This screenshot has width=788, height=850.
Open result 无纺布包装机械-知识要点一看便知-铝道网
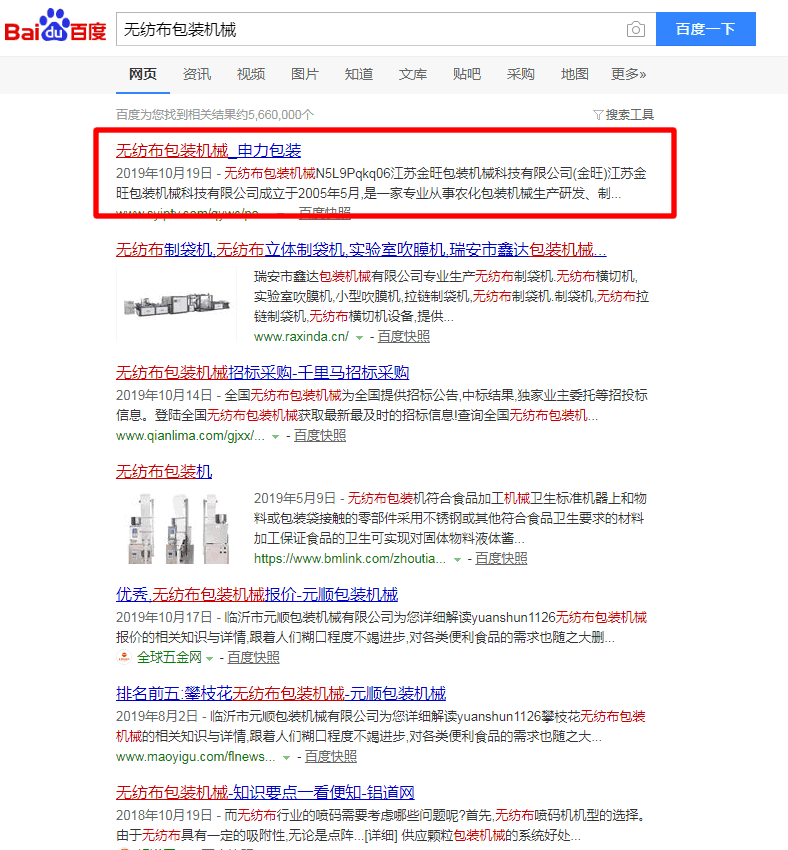(x=265, y=793)
